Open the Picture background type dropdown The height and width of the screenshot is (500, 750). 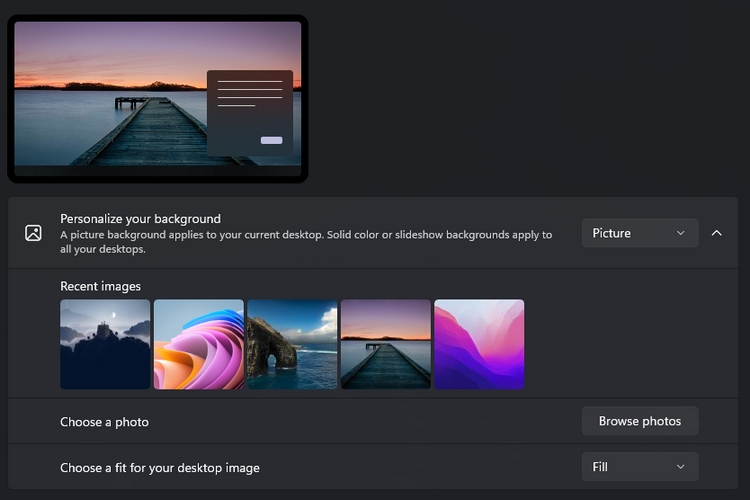coord(639,233)
